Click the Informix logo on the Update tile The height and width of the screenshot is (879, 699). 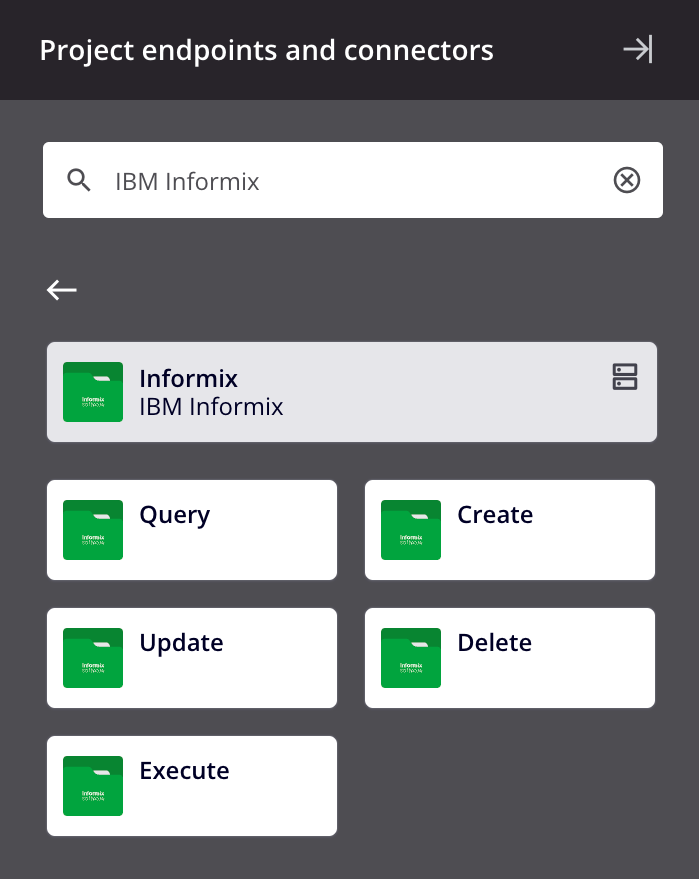click(x=92, y=658)
